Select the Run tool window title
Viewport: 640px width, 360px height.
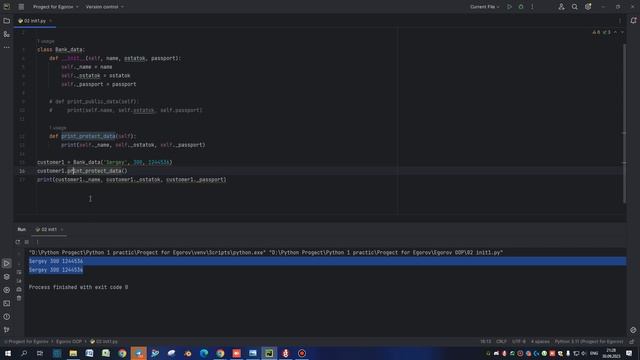22,229
